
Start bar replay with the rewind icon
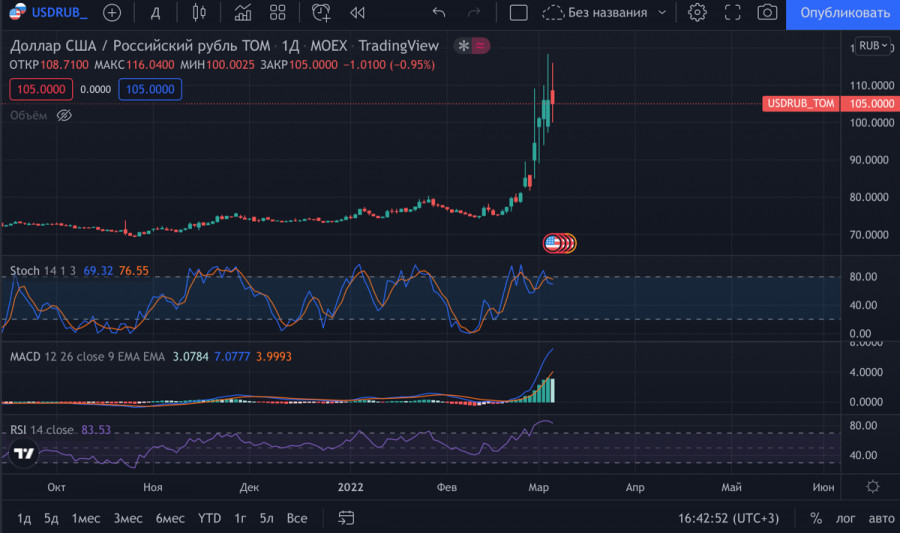click(x=357, y=13)
